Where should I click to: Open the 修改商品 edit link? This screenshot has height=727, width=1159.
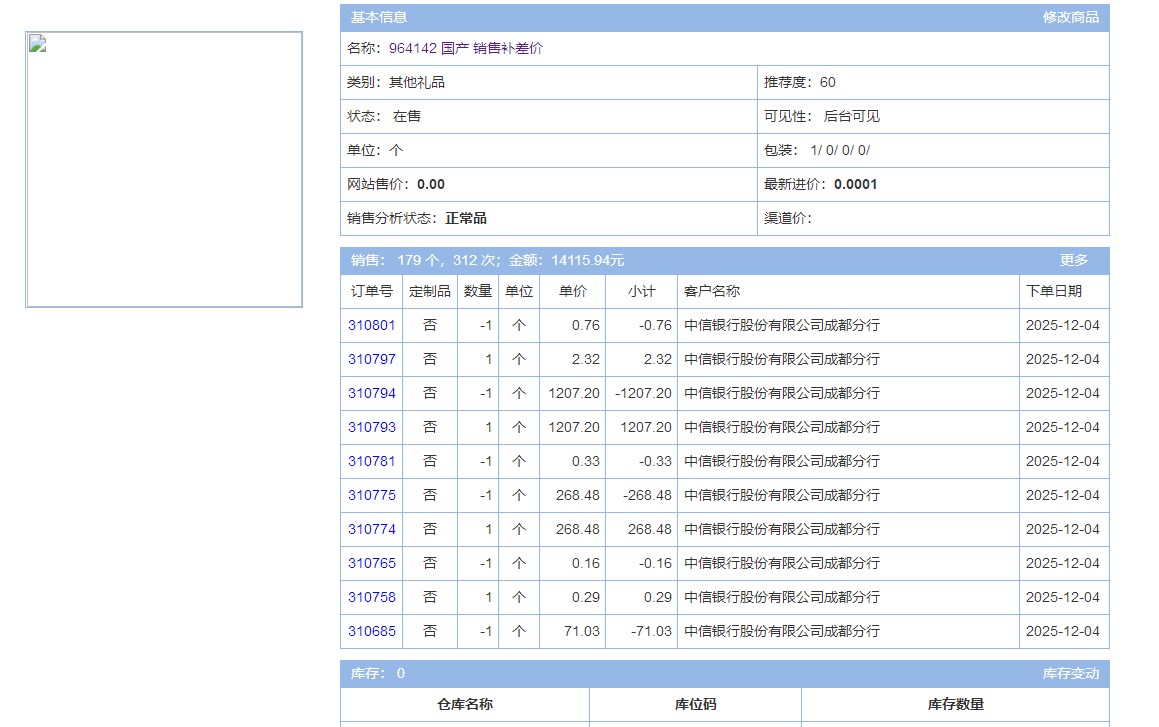(1070, 17)
